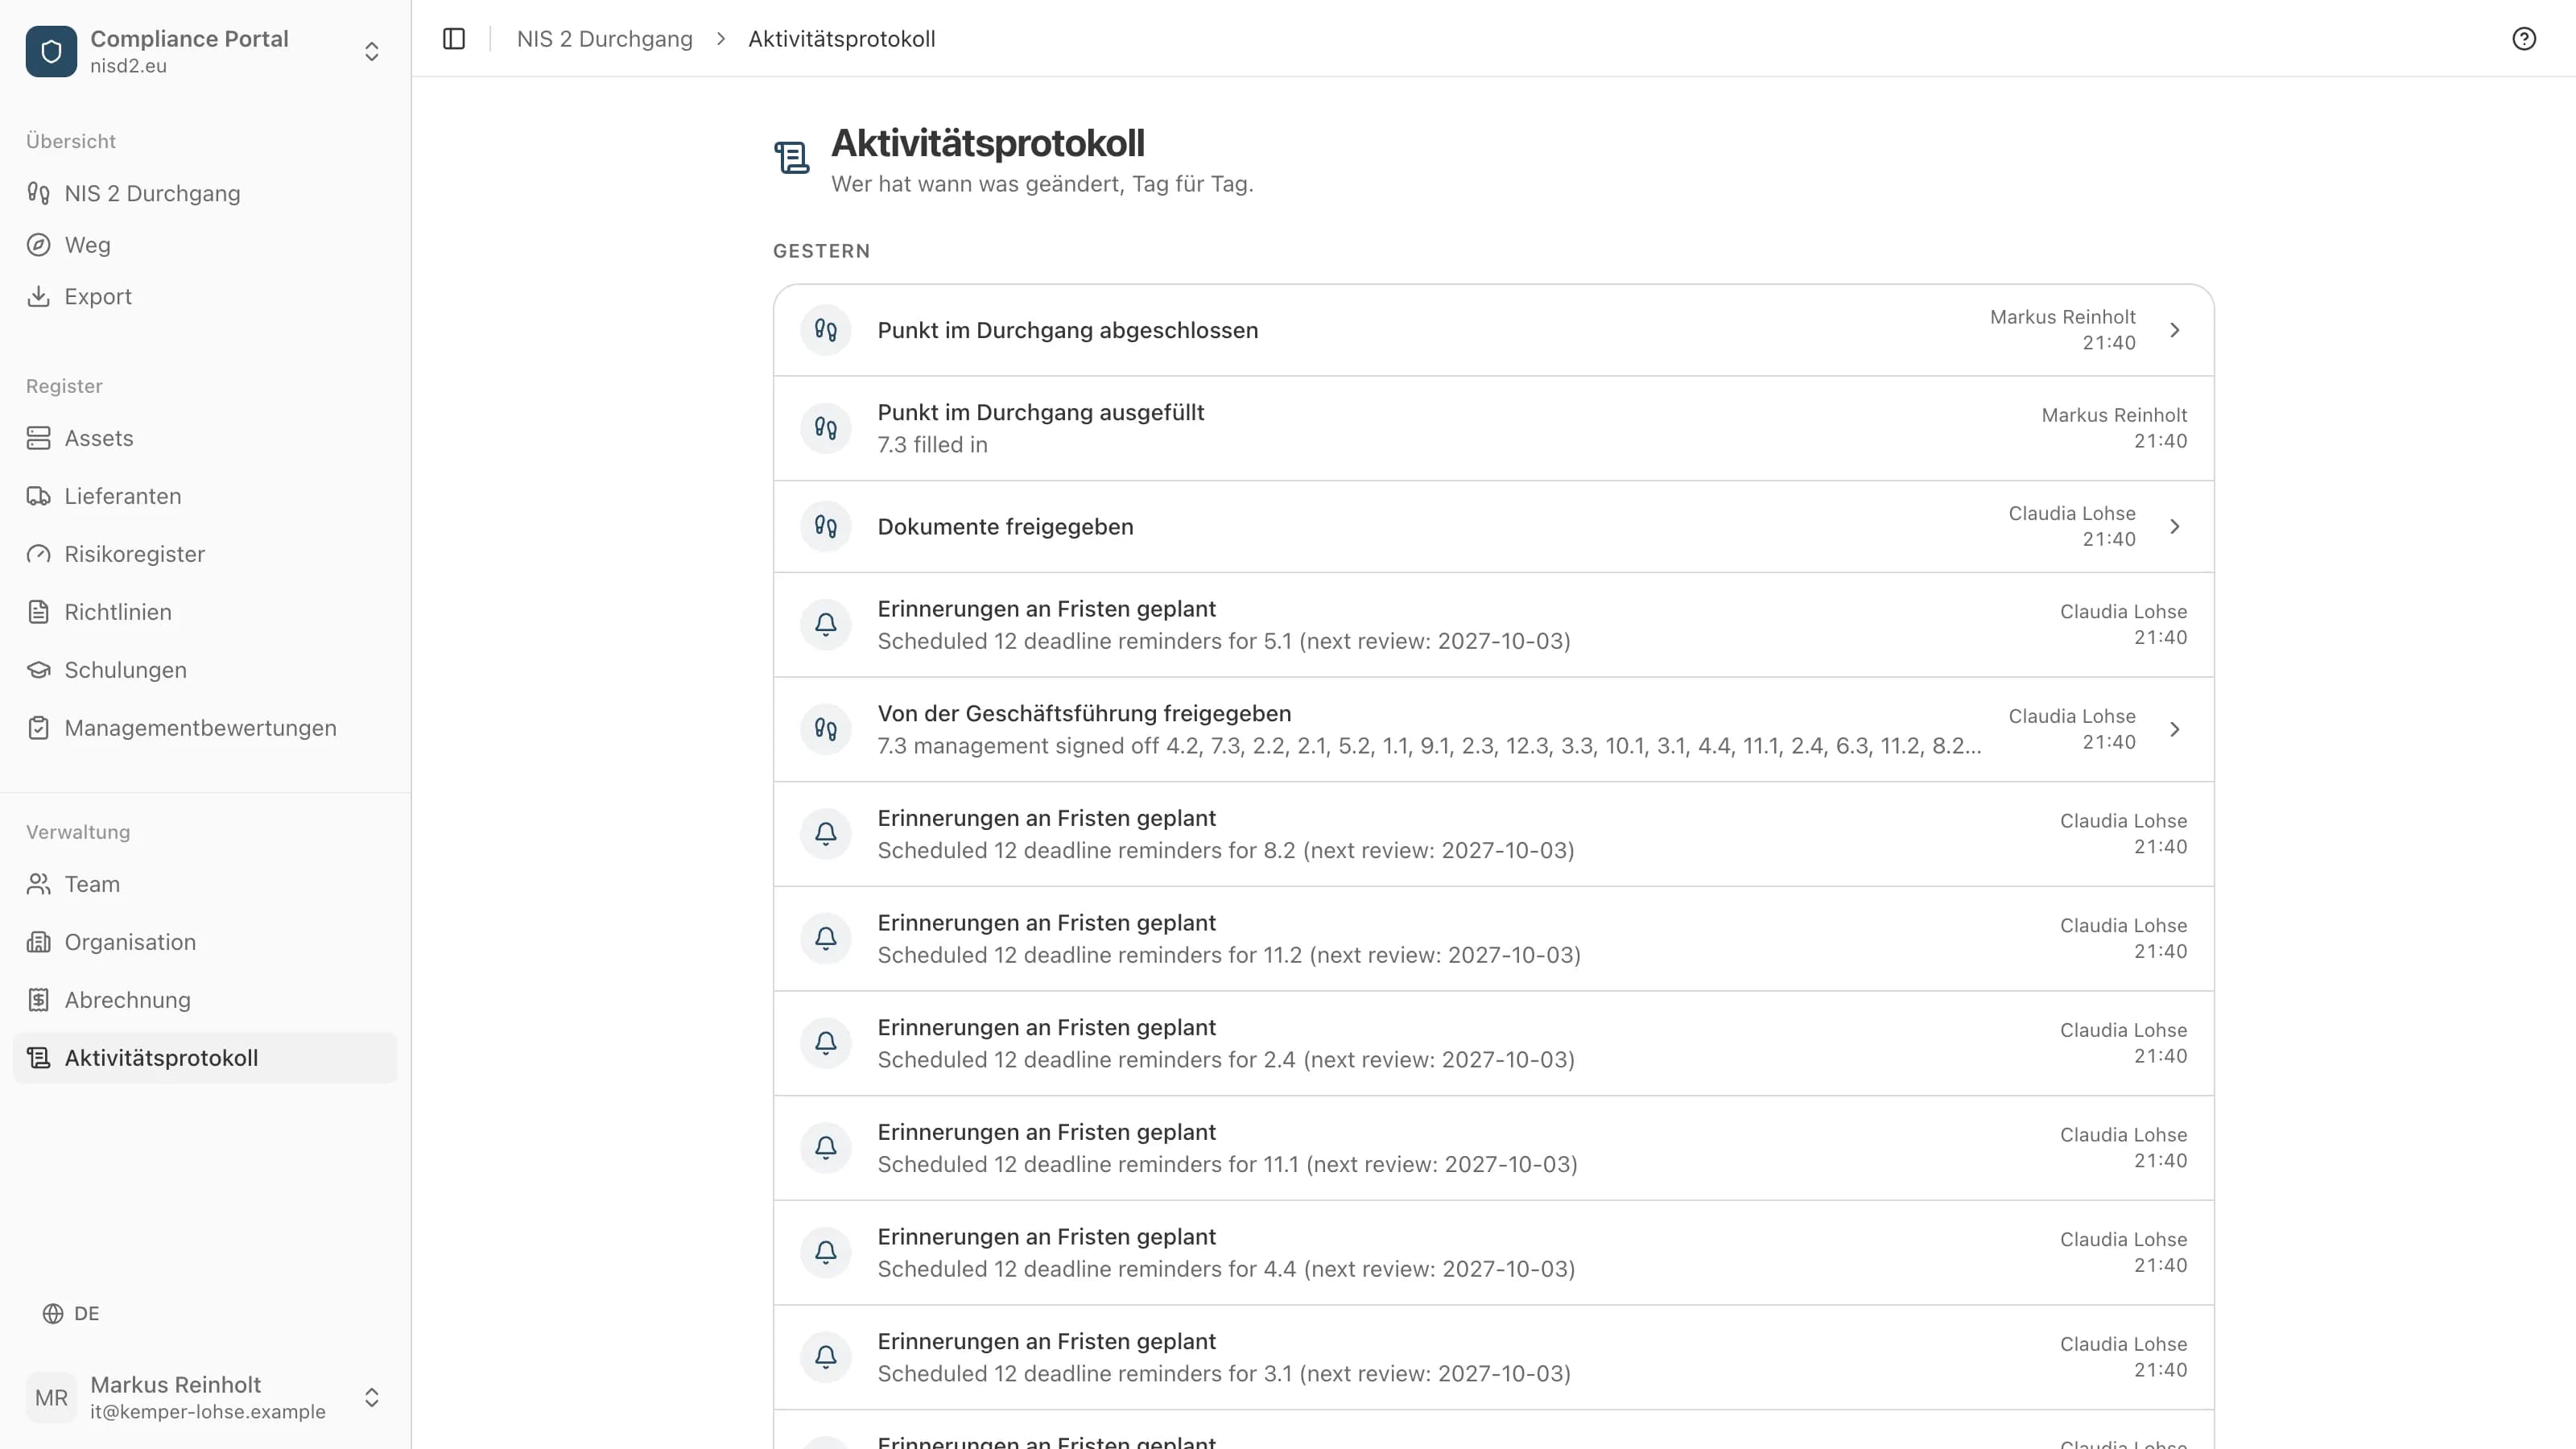This screenshot has height=1449, width=2576.
Task: Open Managementbewertungen in the sidebar
Action: [205, 728]
